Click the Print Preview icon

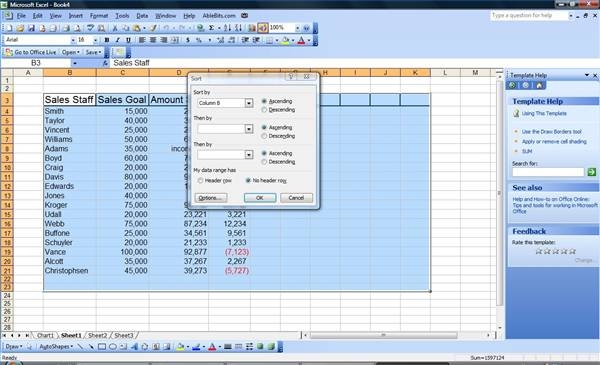(x=77, y=28)
